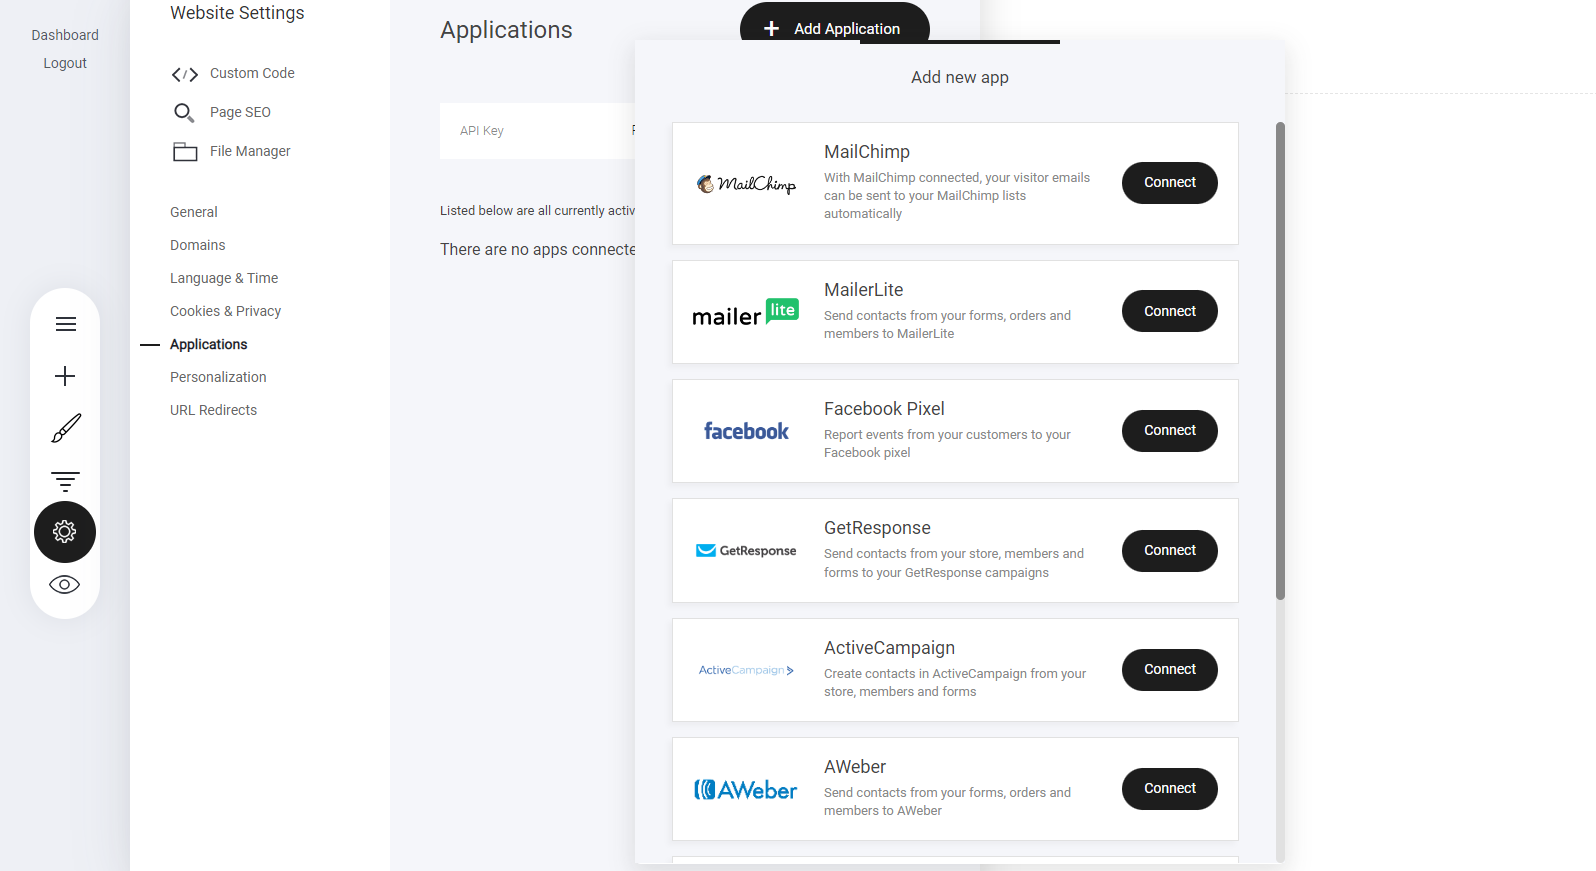Click the app list vertical scrollbar

(1280, 360)
